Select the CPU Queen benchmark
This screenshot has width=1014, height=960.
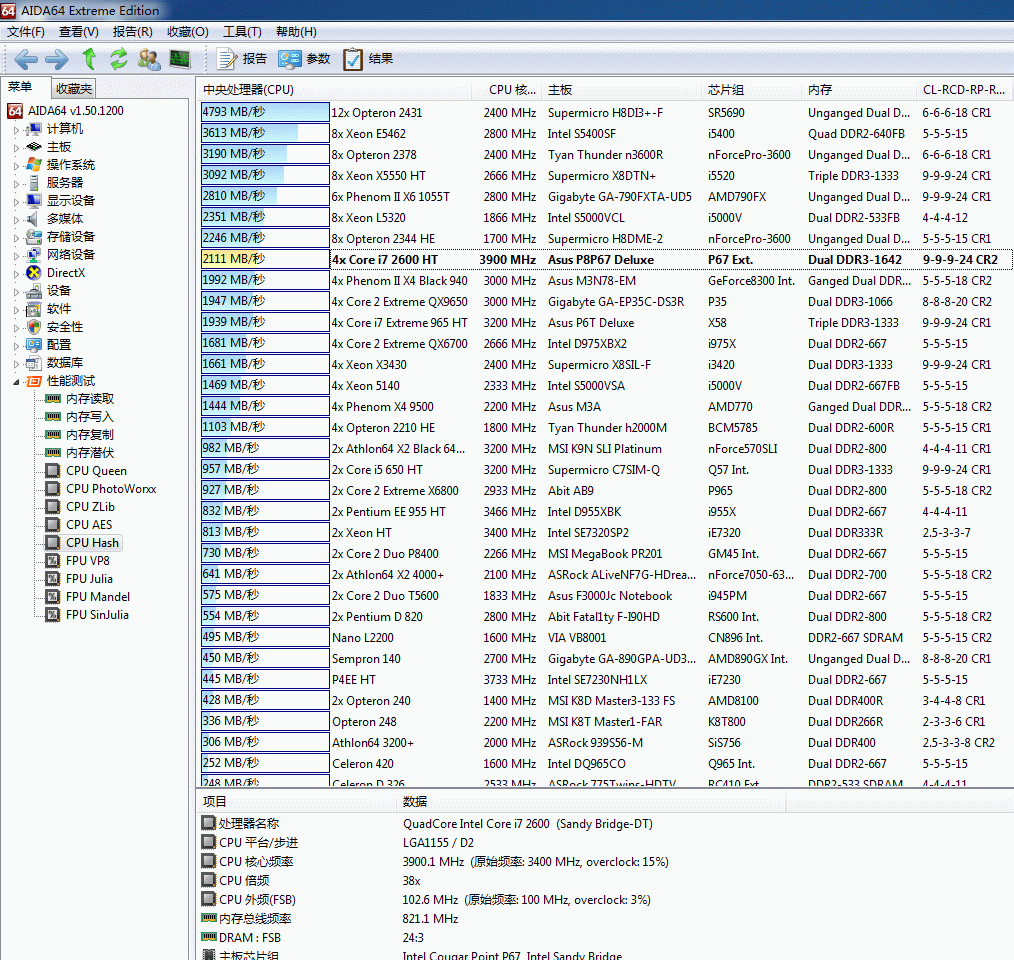(96, 471)
